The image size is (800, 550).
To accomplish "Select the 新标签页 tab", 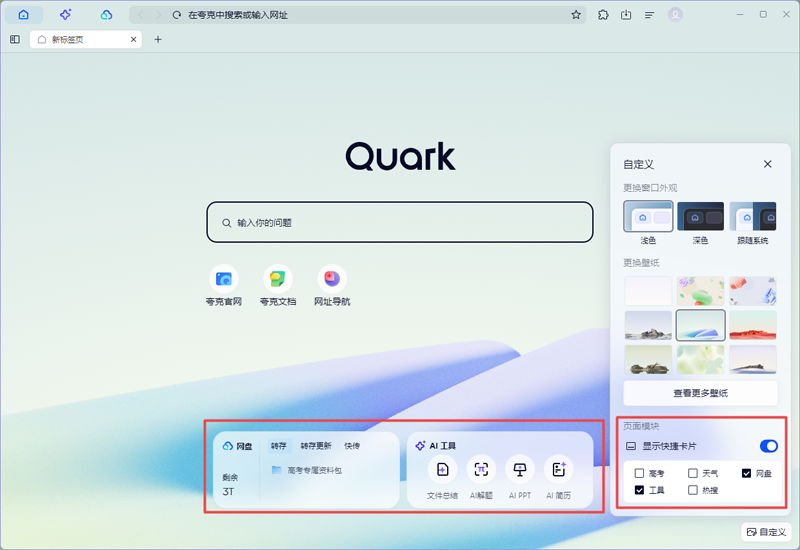I will (x=86, y=39).
